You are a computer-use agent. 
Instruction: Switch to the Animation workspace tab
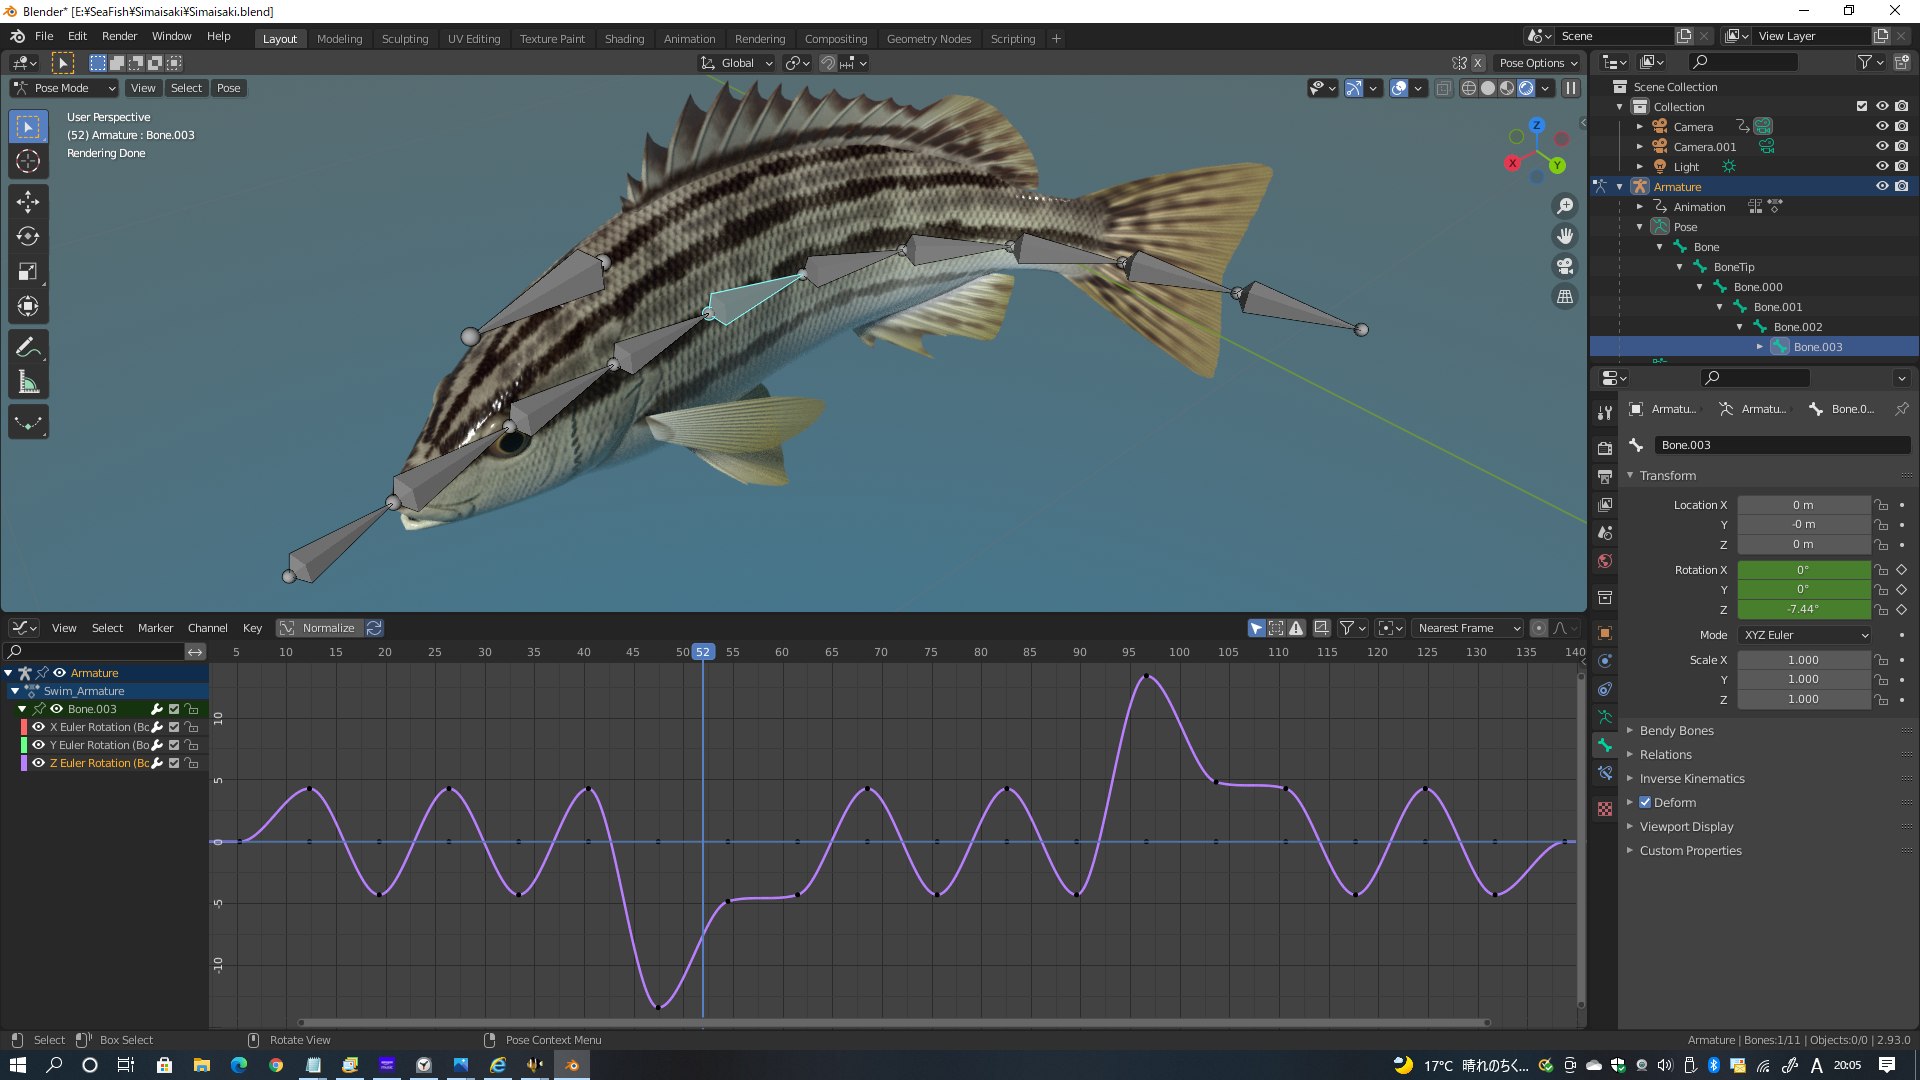(689, 39)
